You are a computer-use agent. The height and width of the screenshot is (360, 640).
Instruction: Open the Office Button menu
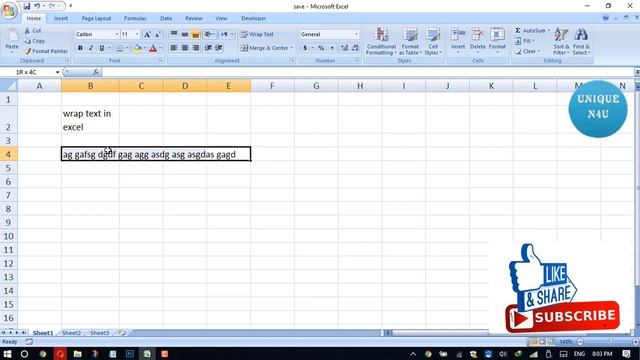(9, 10)
